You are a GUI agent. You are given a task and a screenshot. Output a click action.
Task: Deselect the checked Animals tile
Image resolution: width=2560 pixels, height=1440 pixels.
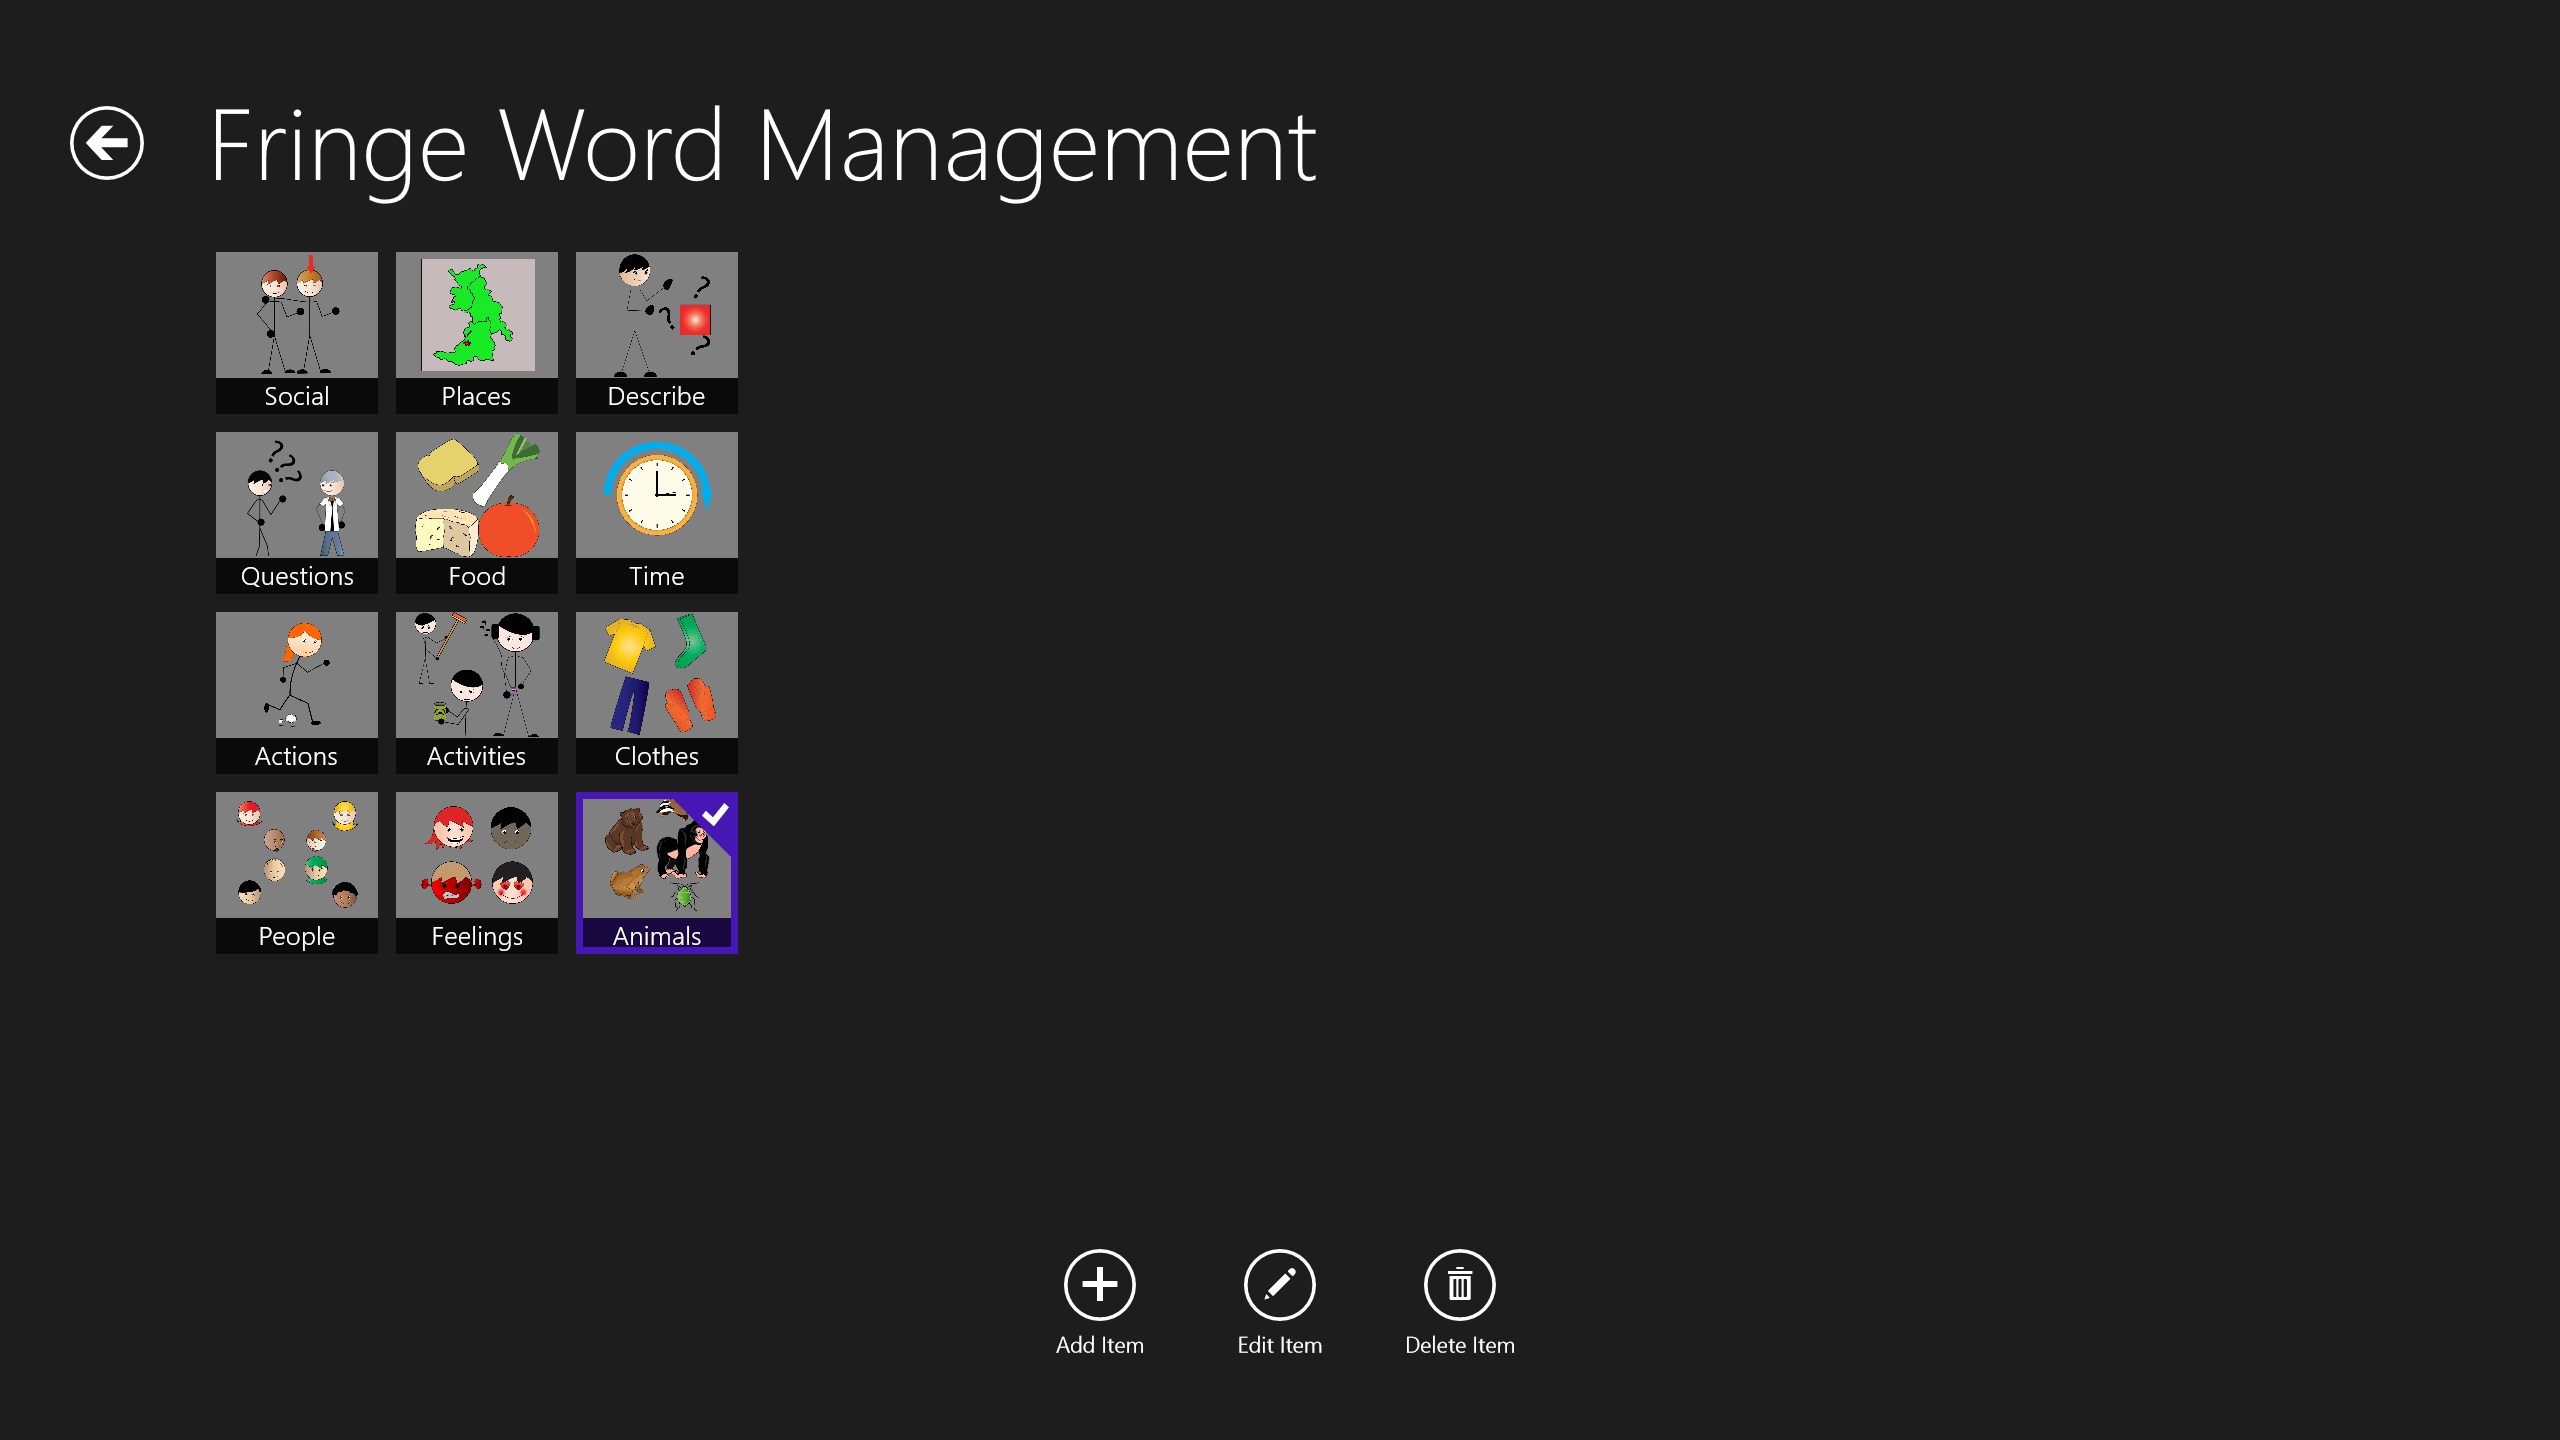tap(657, 872)
